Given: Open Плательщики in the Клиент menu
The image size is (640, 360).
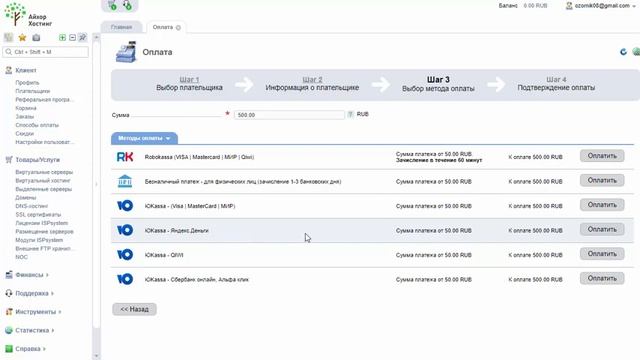Looking at the screenshot, I should pyautogui.click(x=33, y=91).
